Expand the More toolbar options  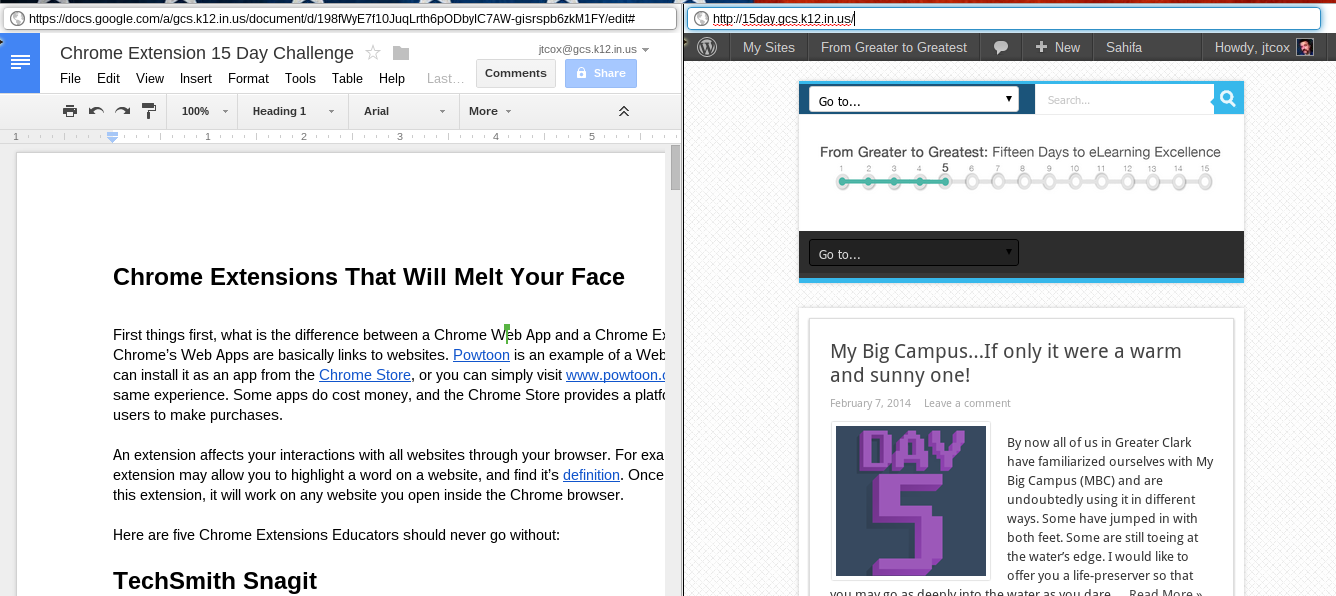pyautogui.click(x=490, y=111)
